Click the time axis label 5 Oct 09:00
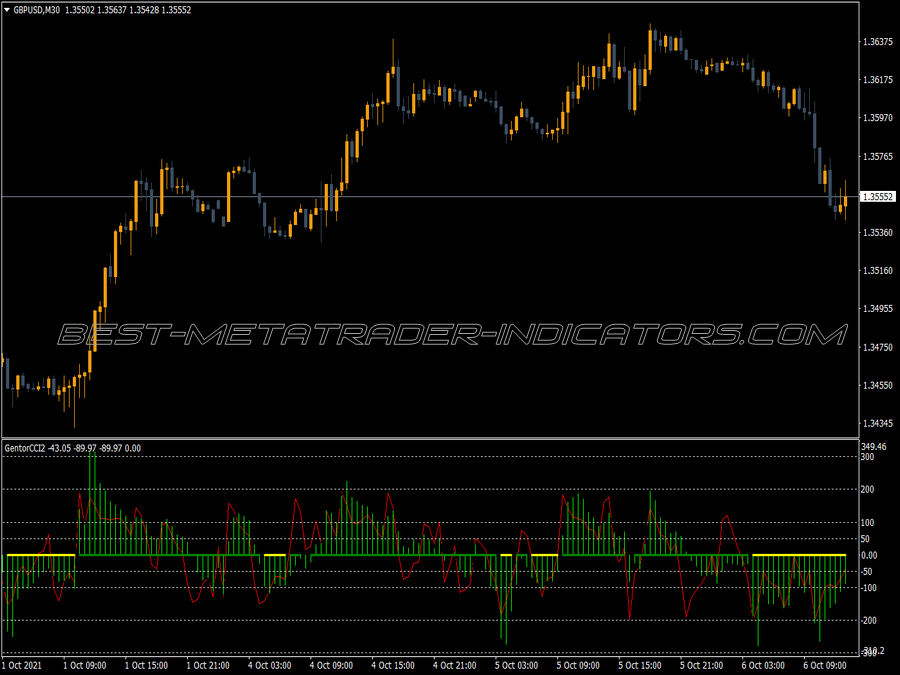 tap(578, 665)
